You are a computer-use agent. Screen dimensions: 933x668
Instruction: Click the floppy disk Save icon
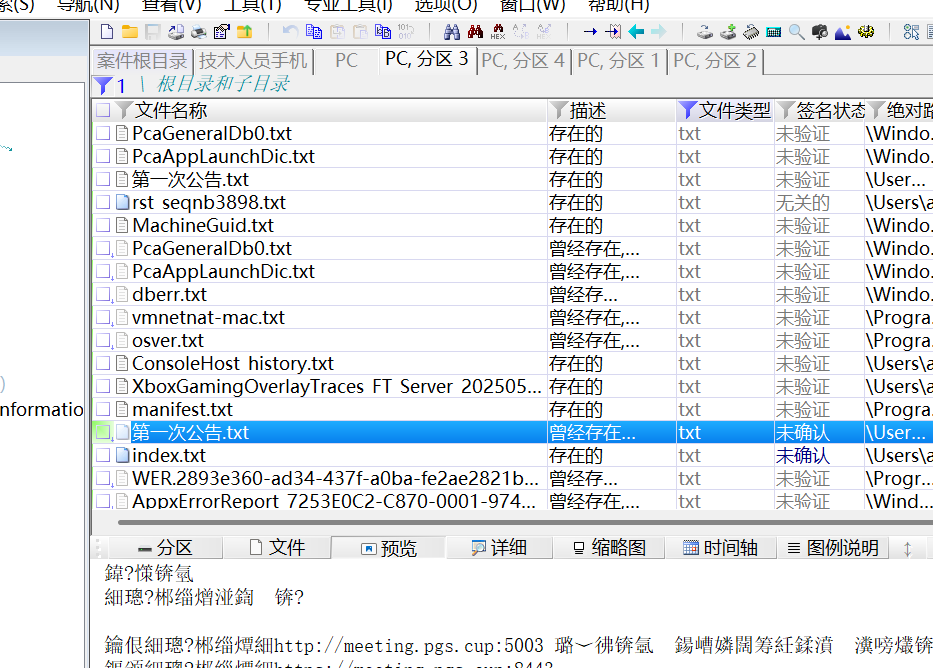[153, 32]
